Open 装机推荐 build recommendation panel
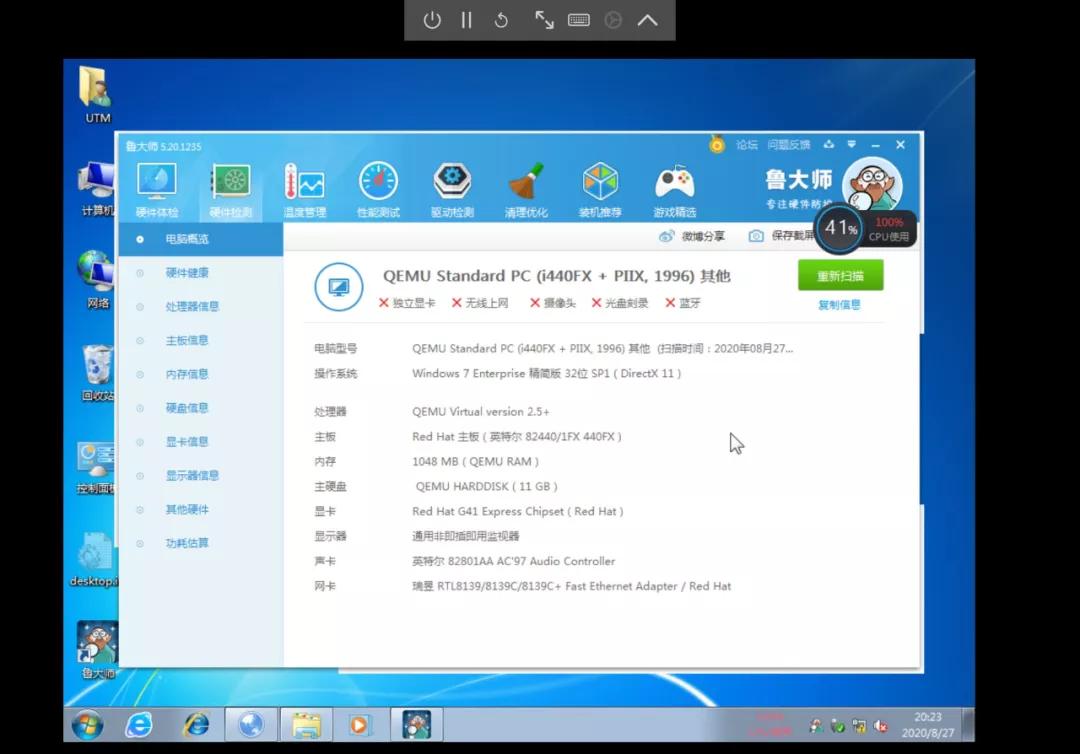The image size is (1080, 754). pos(600,185)
